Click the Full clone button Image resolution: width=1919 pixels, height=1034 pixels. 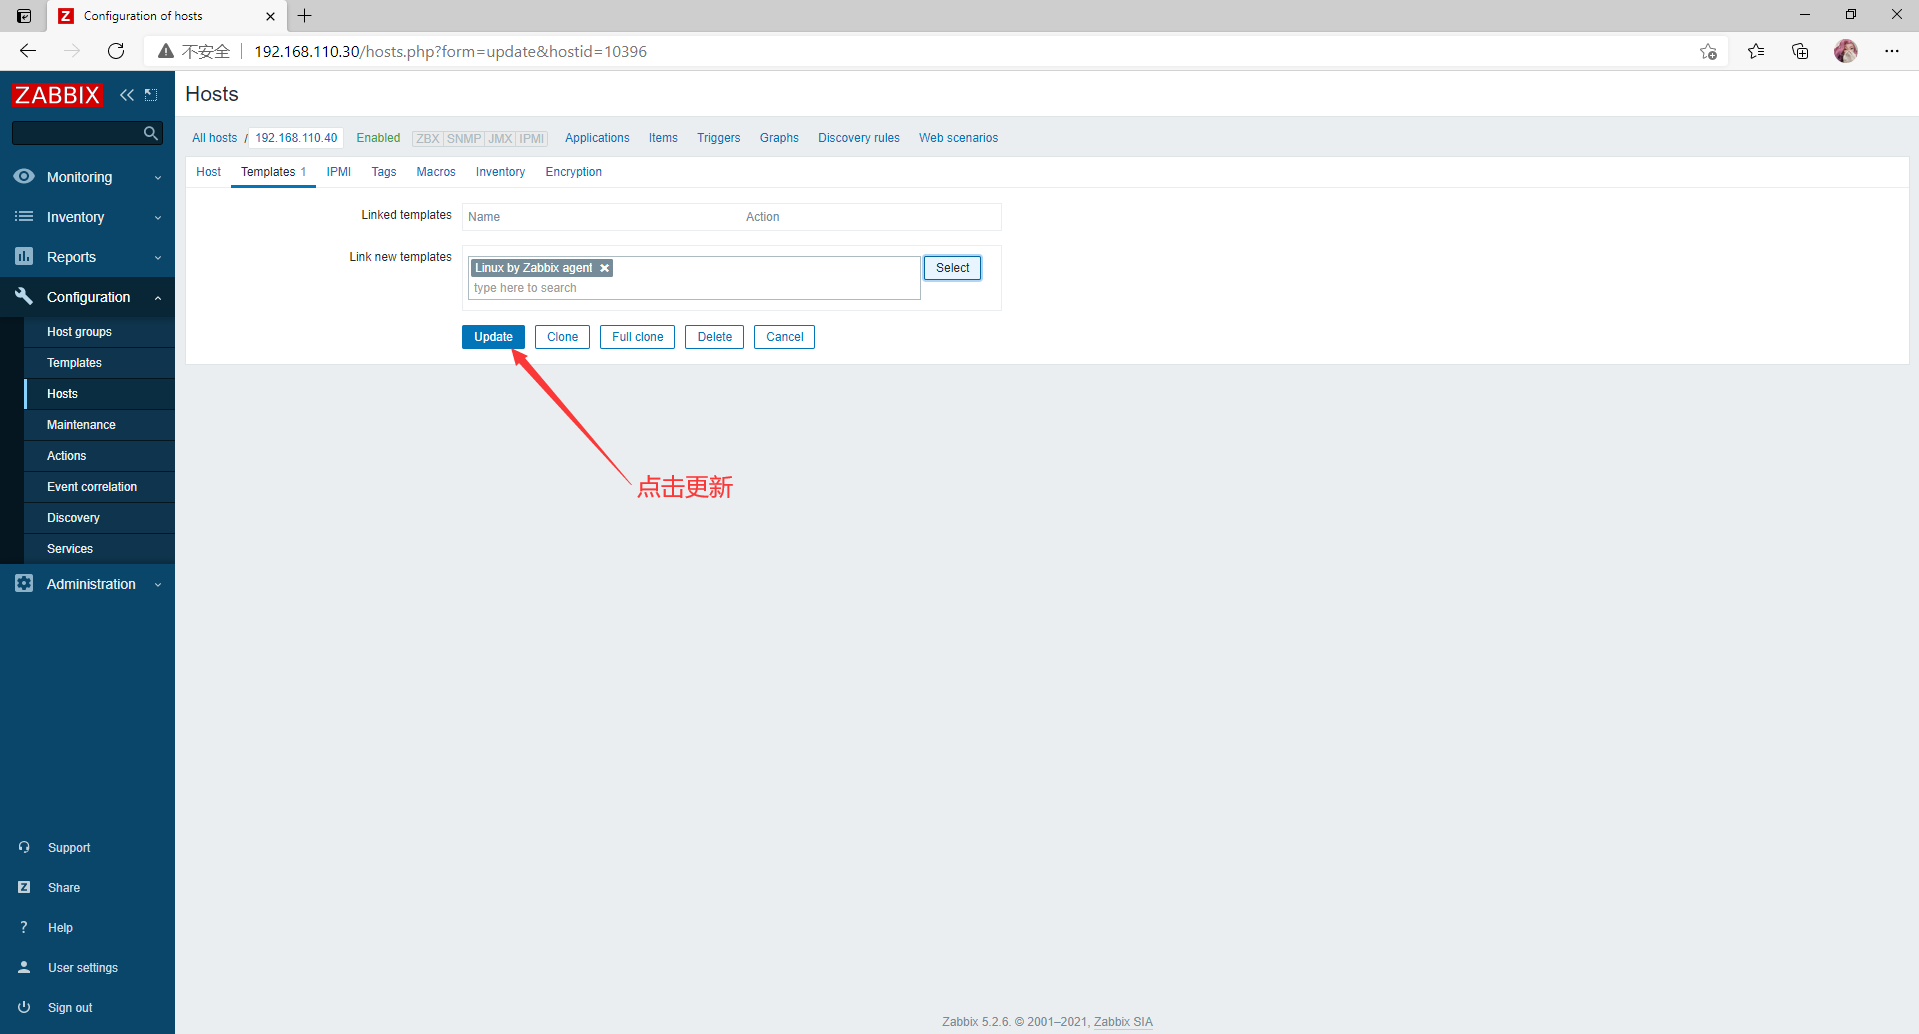(638, 337)
